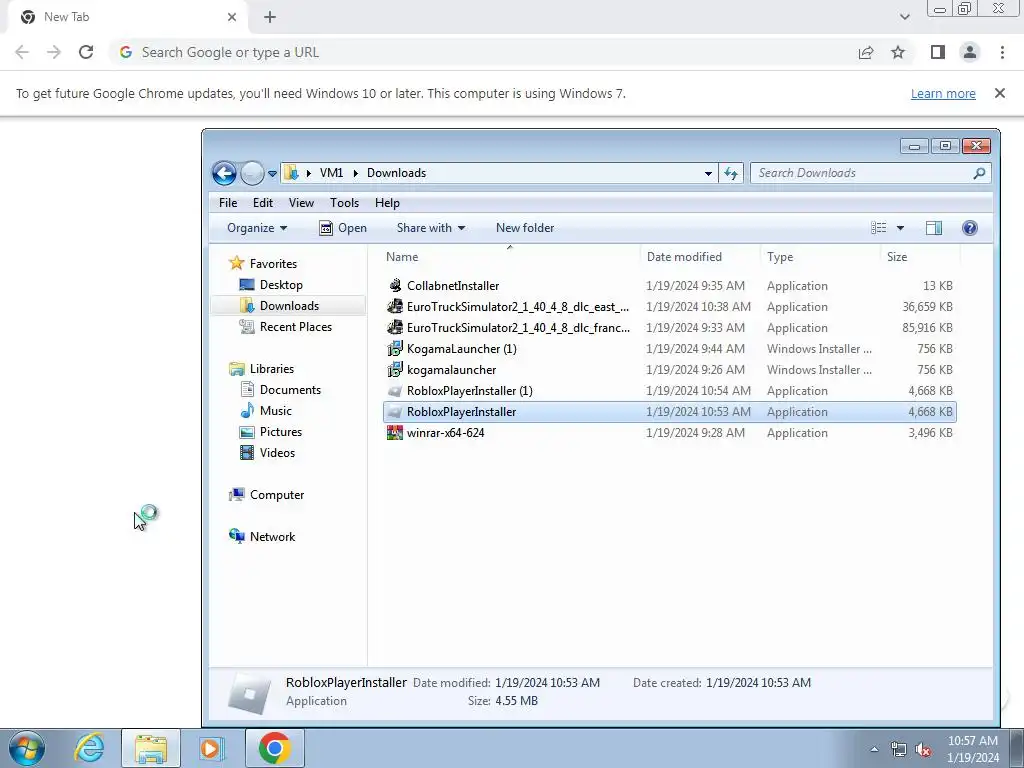The width and height of the screenshot is (1024, 768).
Task: Open the Tools menu
Action: (x=344, y=203)
